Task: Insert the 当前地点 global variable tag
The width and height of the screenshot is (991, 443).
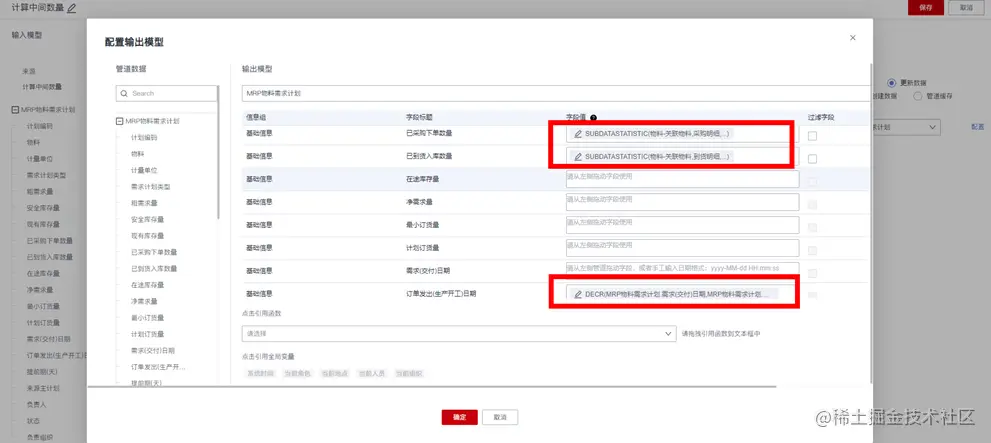Action: point(334,373)
